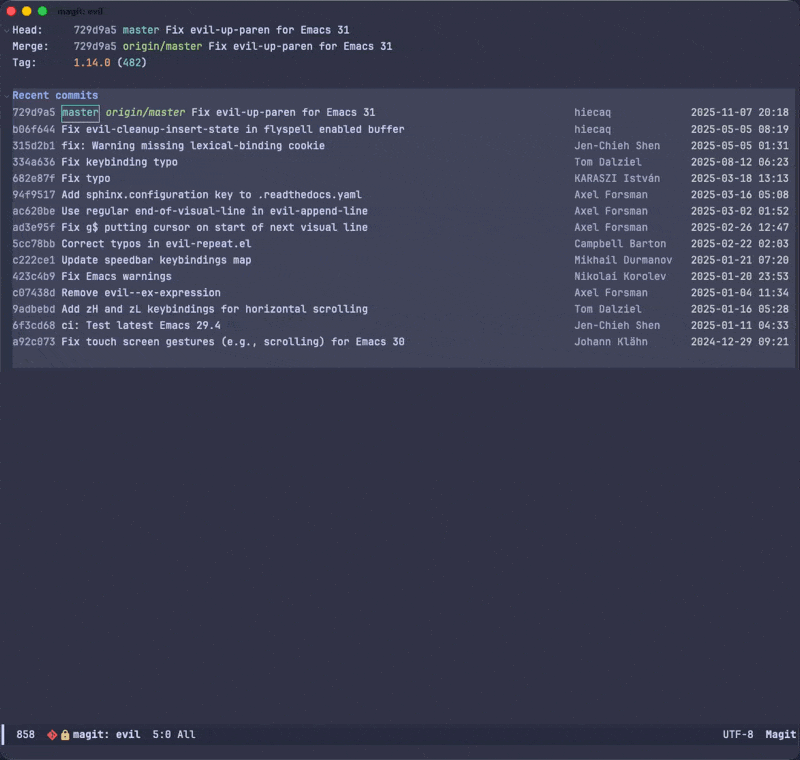Image resolution: width=800 pixels, height=760 pixels.
Task: Select commit hash c222ce1
Action: (x=34, y=260)
